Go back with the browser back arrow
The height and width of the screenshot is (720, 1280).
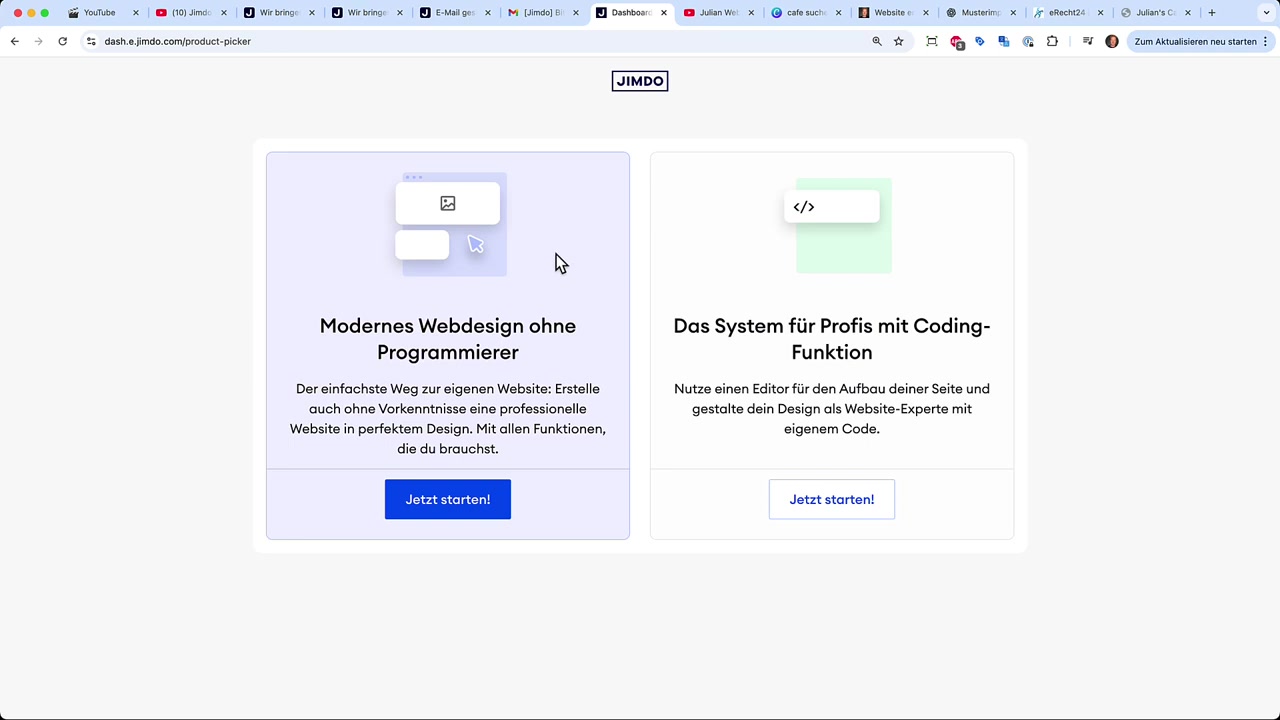14,41
